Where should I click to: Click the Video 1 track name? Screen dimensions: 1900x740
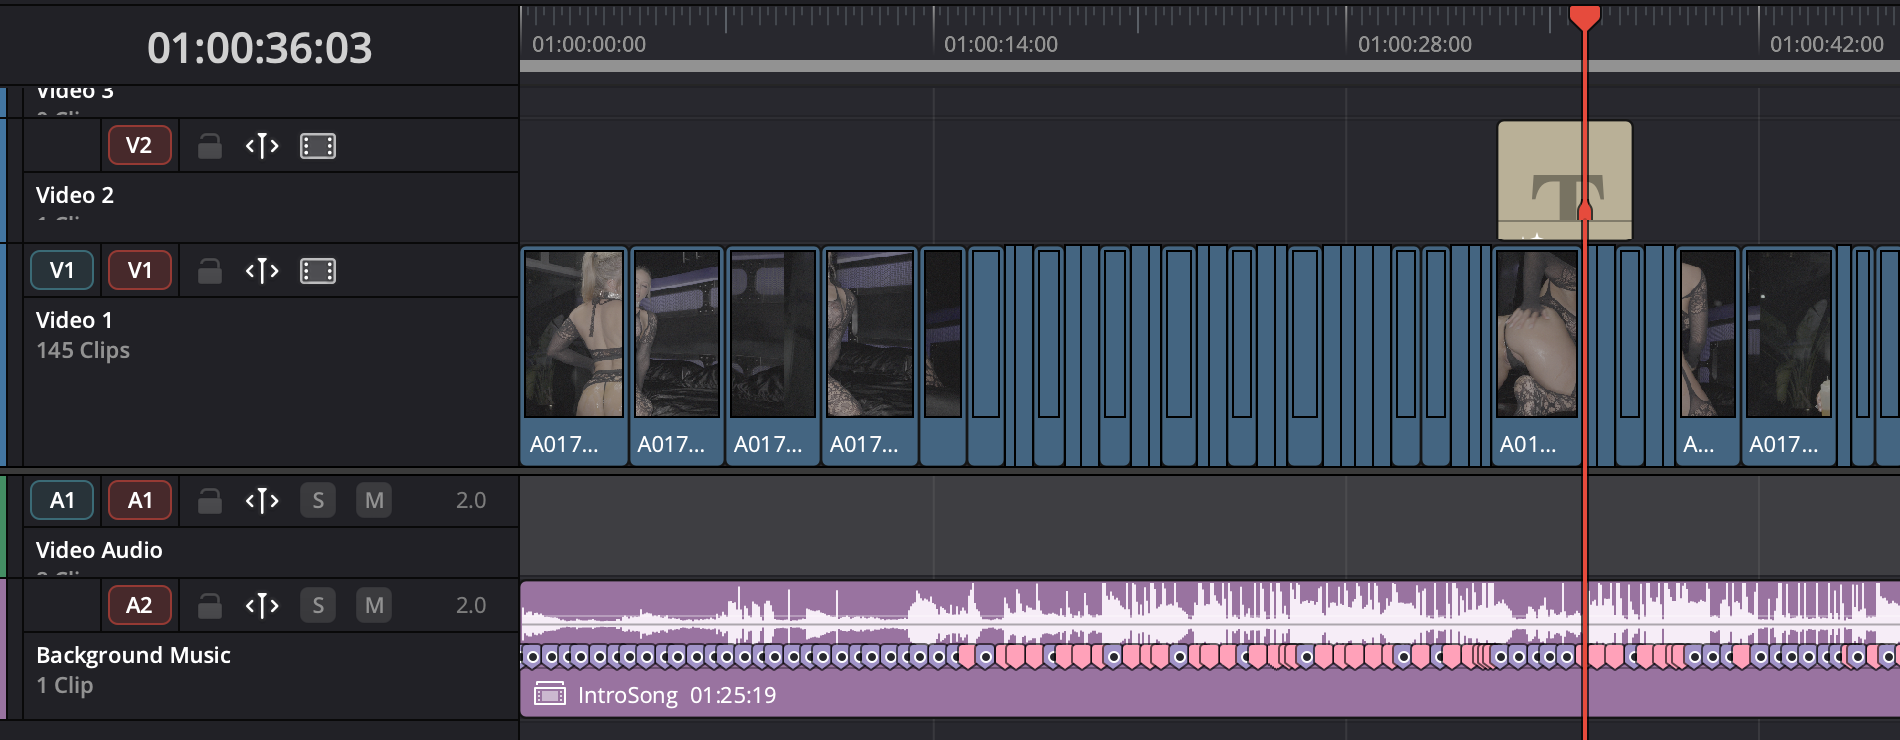coord(74,320)
